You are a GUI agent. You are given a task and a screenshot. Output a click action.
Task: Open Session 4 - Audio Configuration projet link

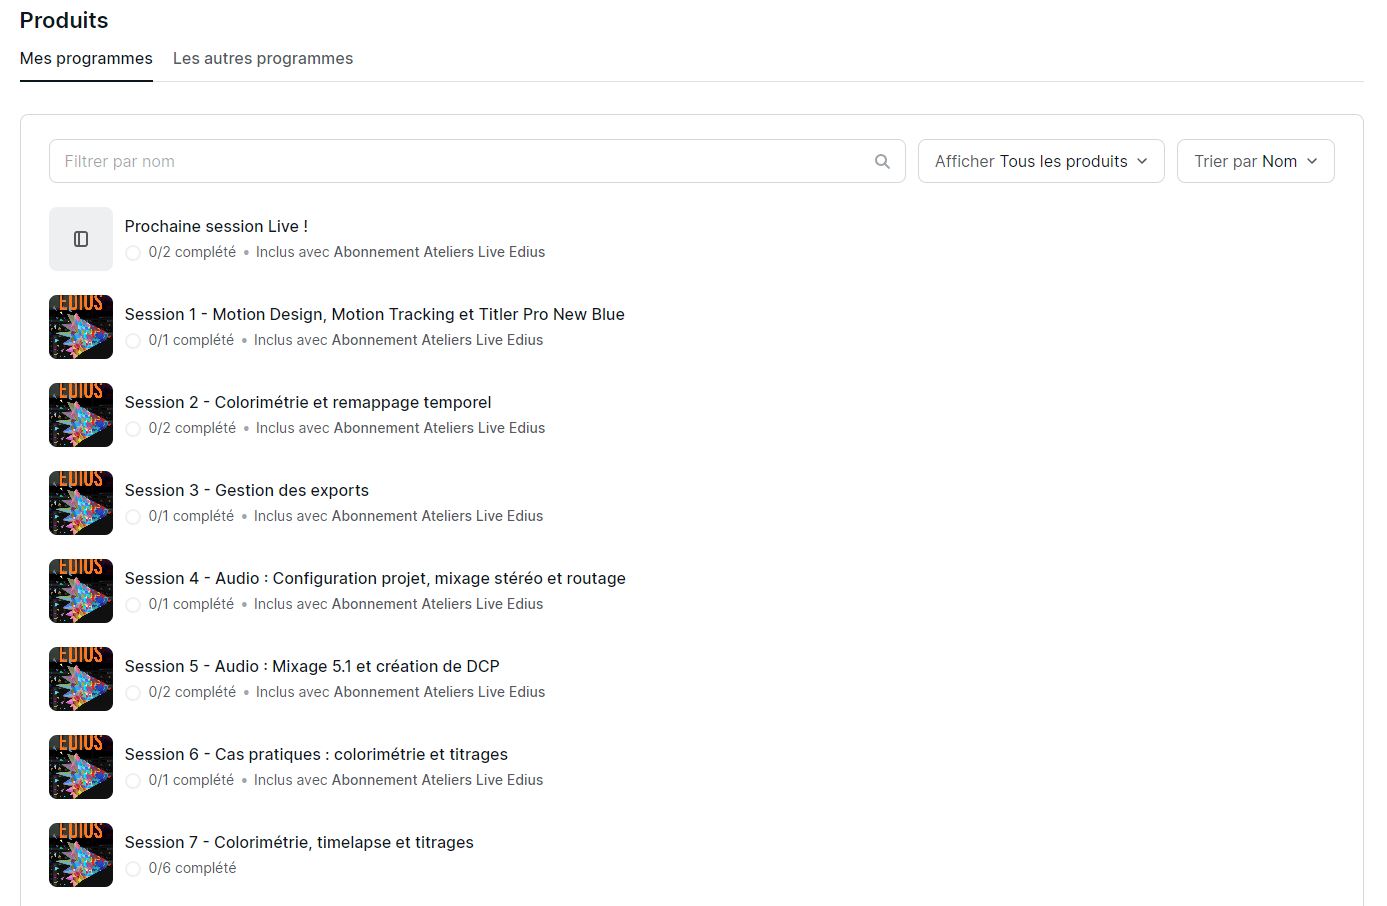pos(375,578)
